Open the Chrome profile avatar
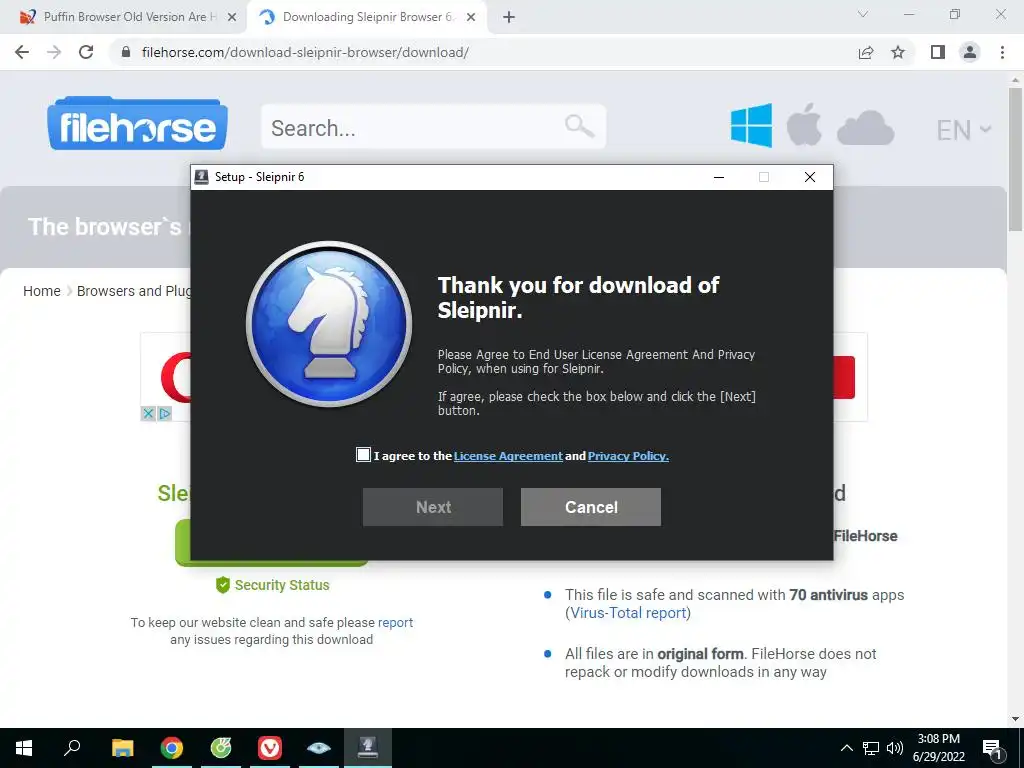The height and width of the screenshot is (768, 1024). (x=970, y=52)
